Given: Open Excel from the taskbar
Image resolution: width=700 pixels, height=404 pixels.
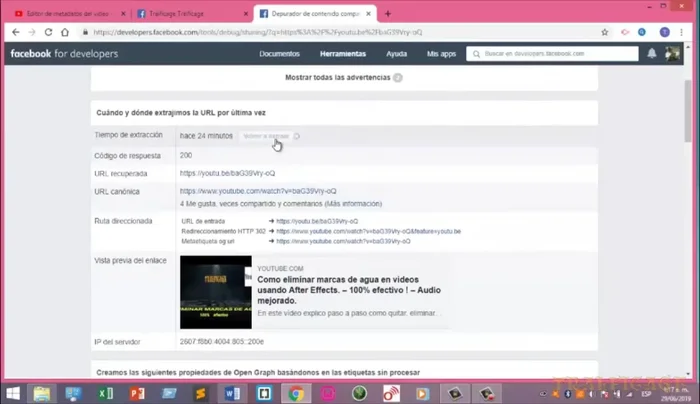Looking at the screenshot, I should tap(105, 392).
